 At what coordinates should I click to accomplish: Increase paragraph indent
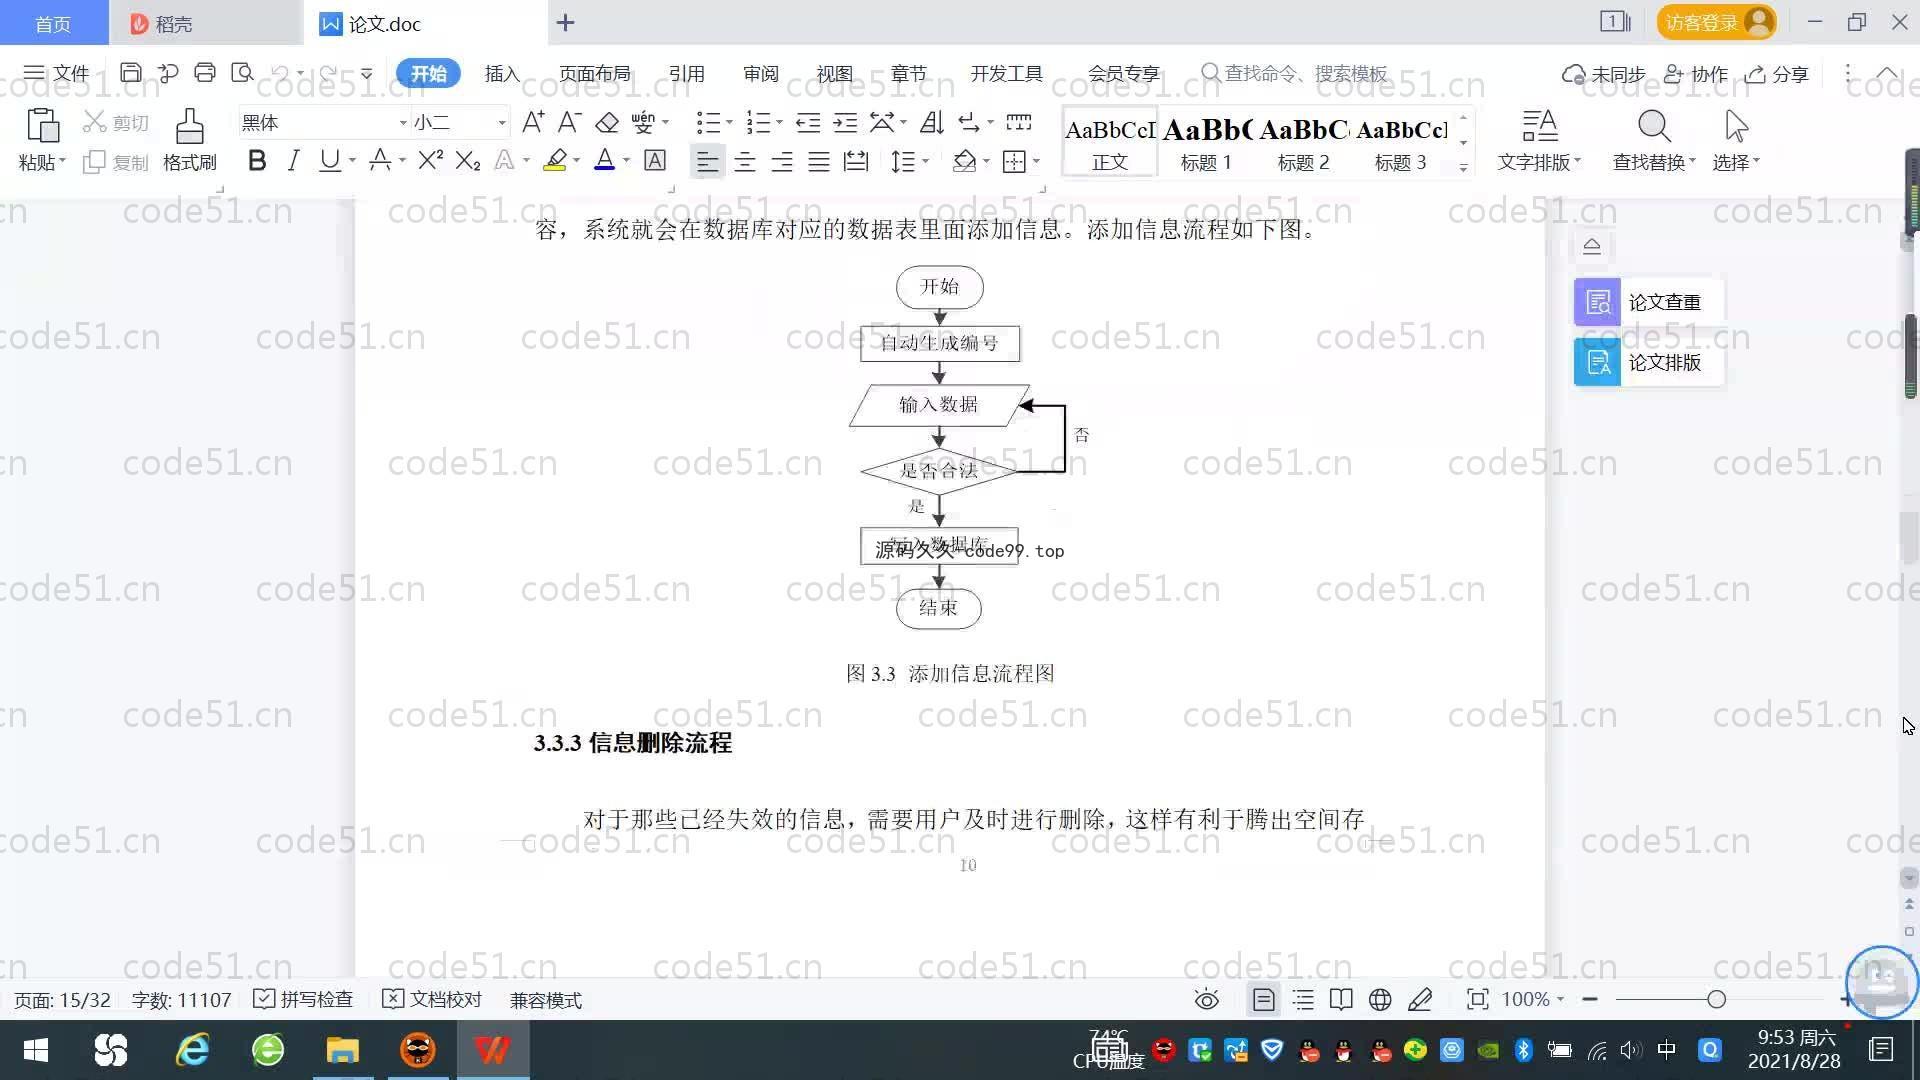coord(845,122)
